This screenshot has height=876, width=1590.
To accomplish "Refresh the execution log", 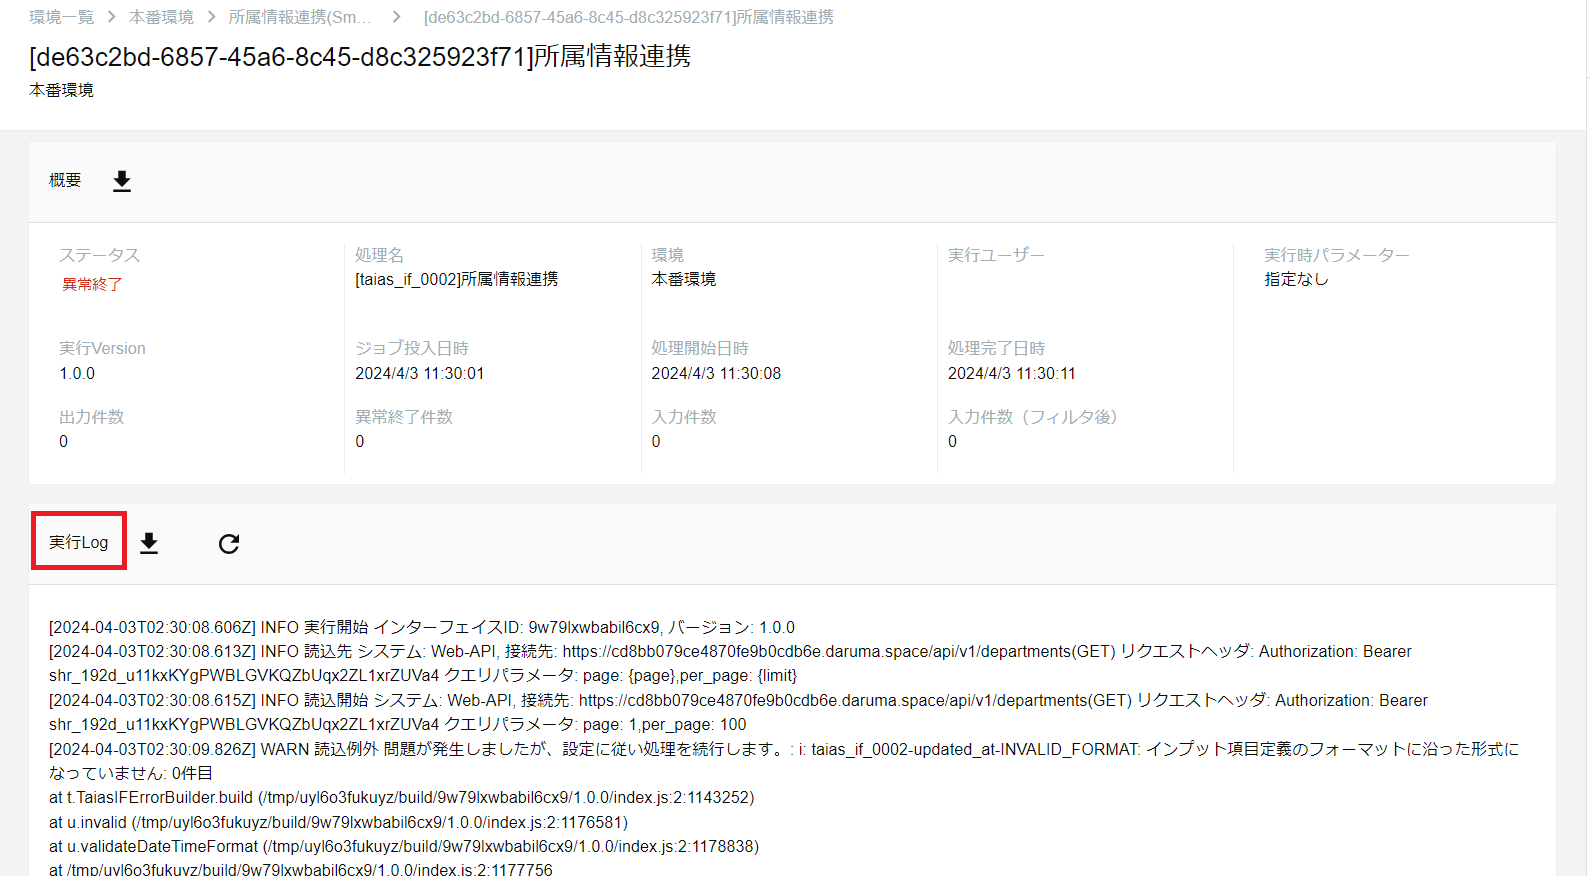I will point(229,543).
